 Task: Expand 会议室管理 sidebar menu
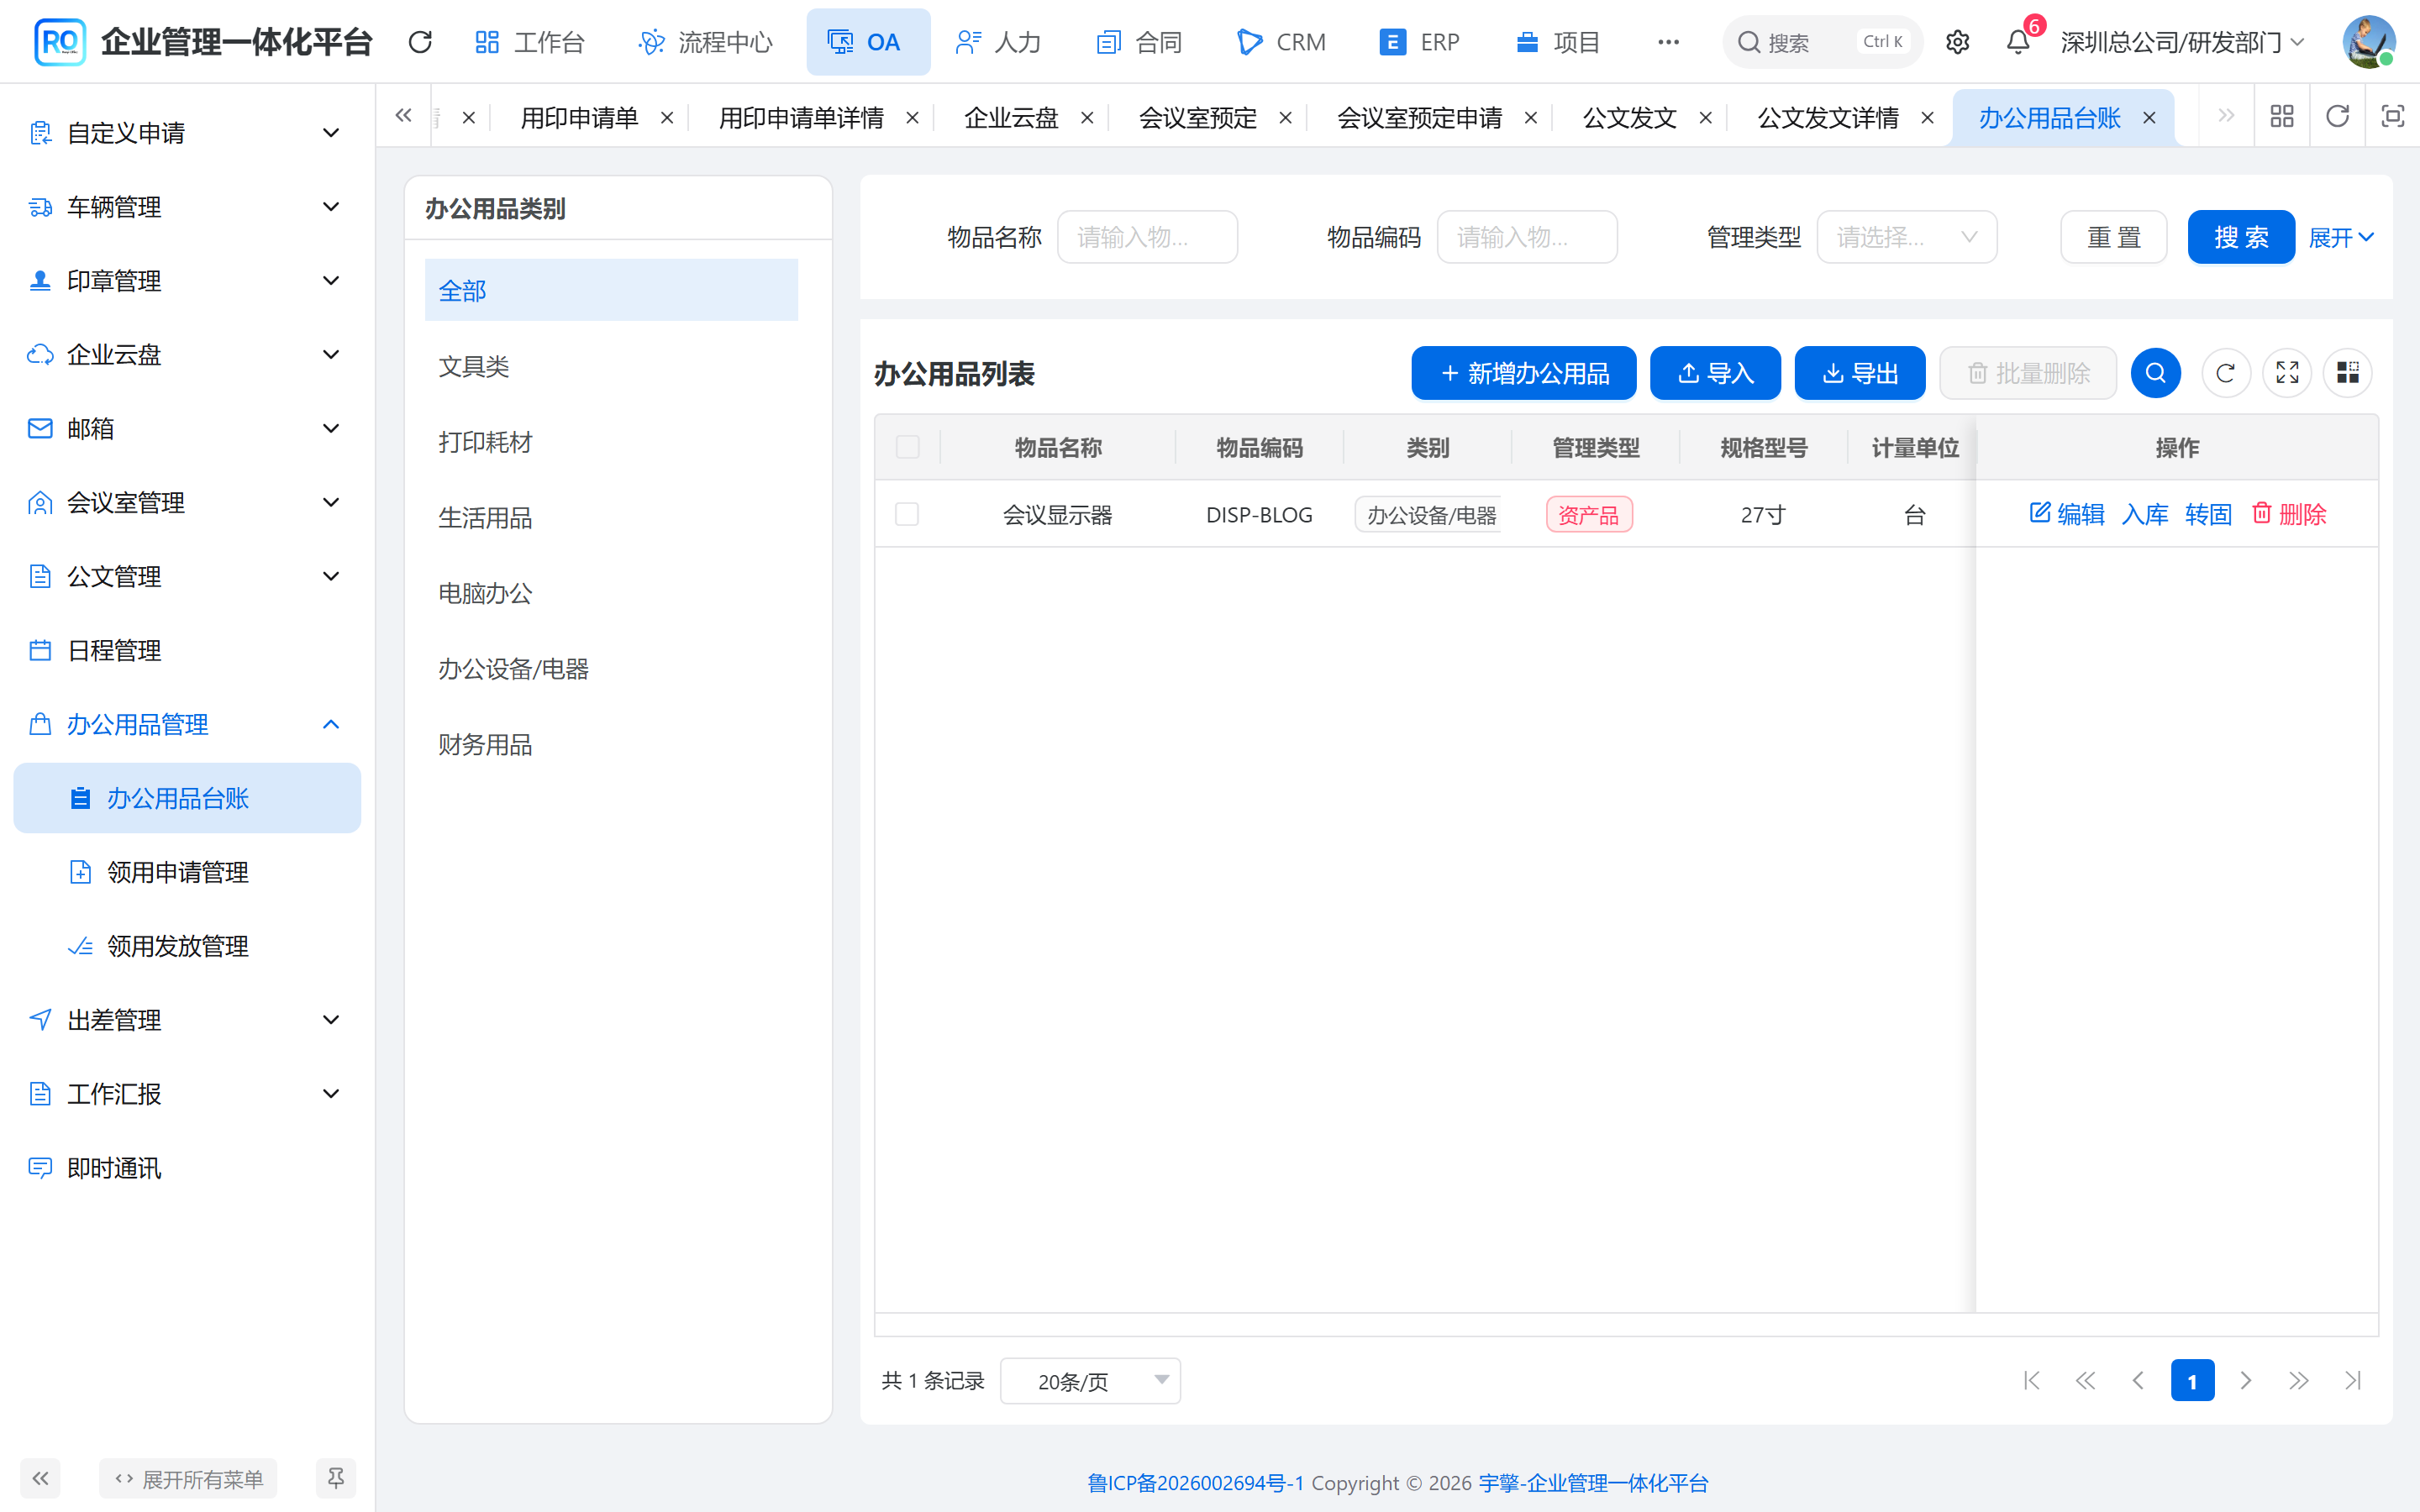coord(186,503)
